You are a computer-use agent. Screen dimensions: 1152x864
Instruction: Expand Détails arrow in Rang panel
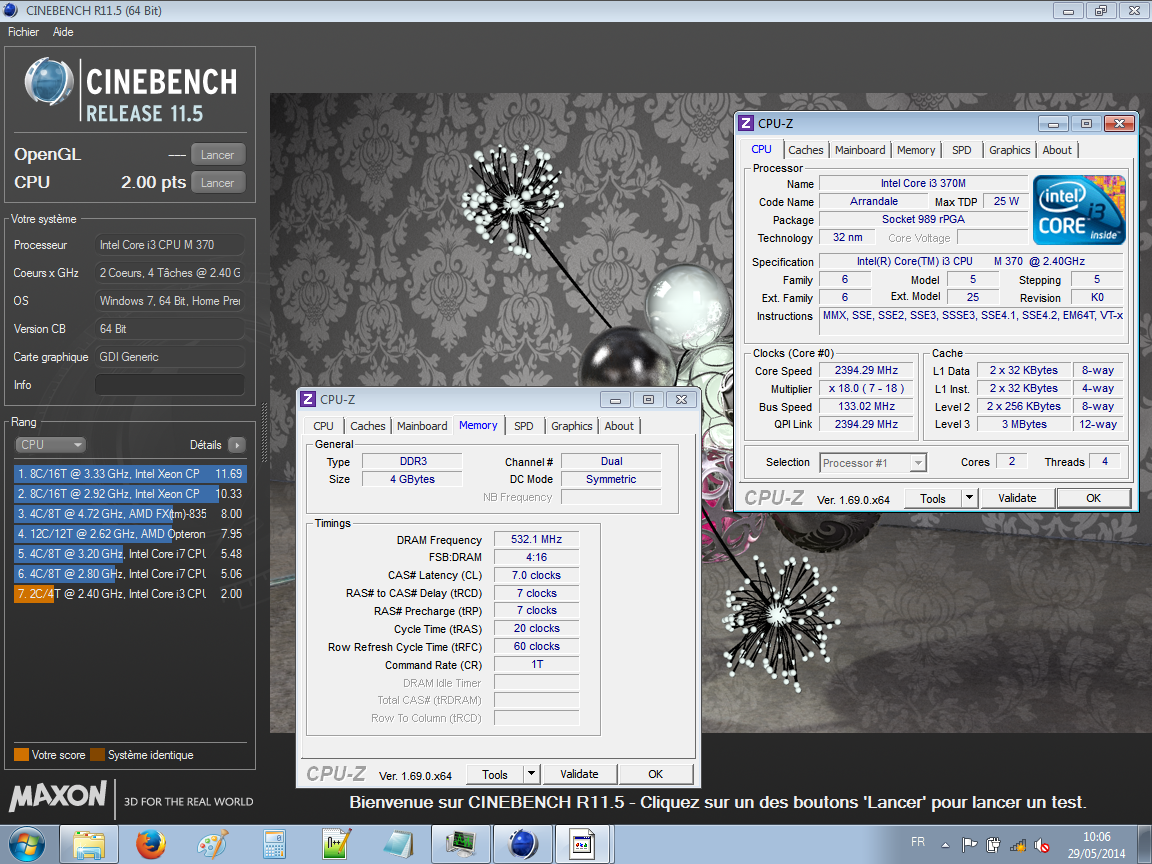tap(237, 445)
